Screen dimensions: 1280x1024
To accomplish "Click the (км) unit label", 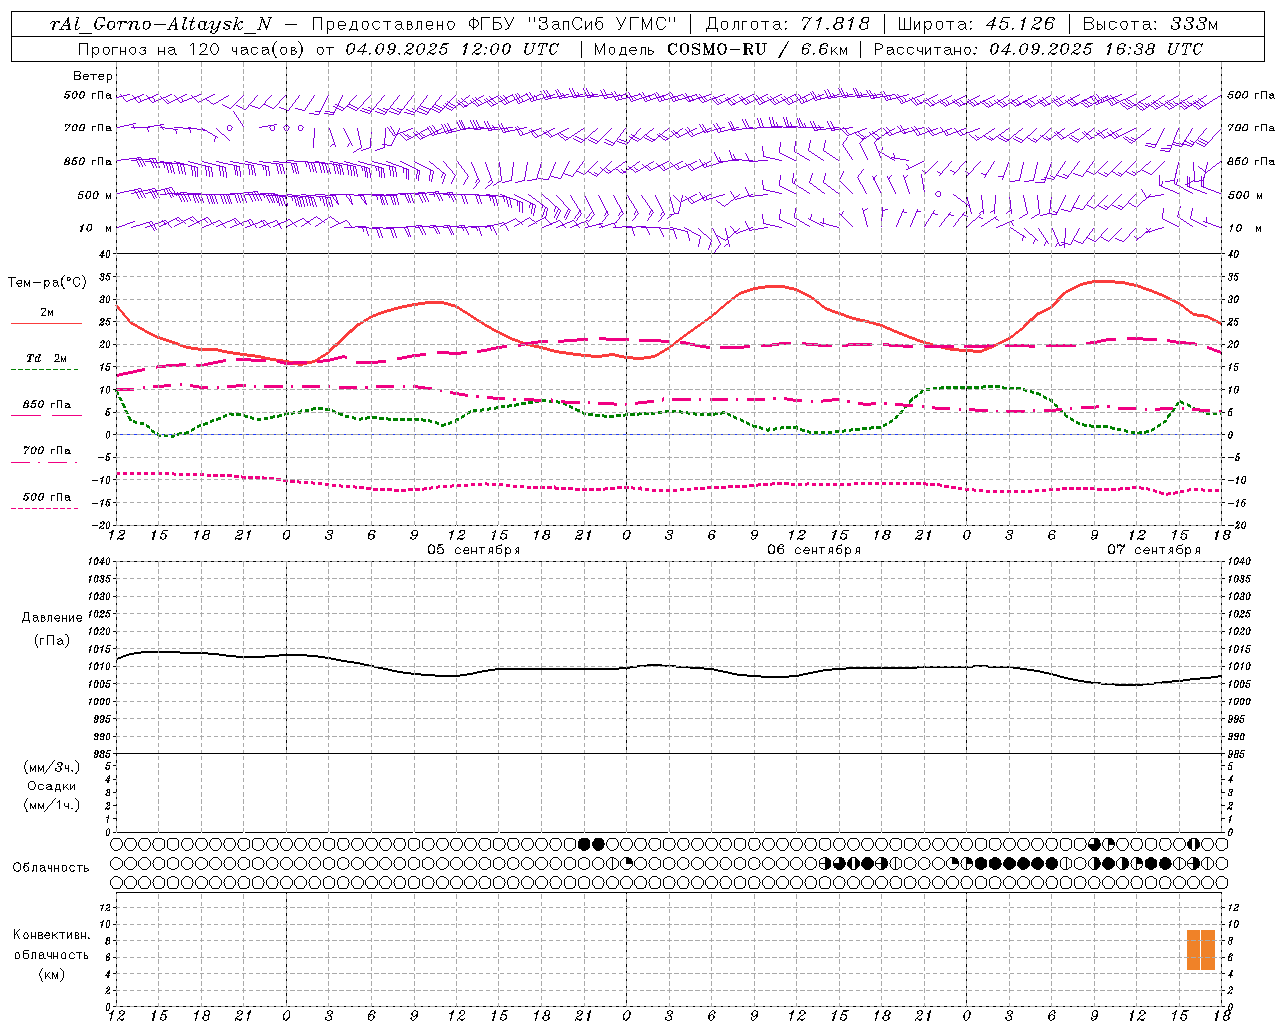I will (52, 974).
